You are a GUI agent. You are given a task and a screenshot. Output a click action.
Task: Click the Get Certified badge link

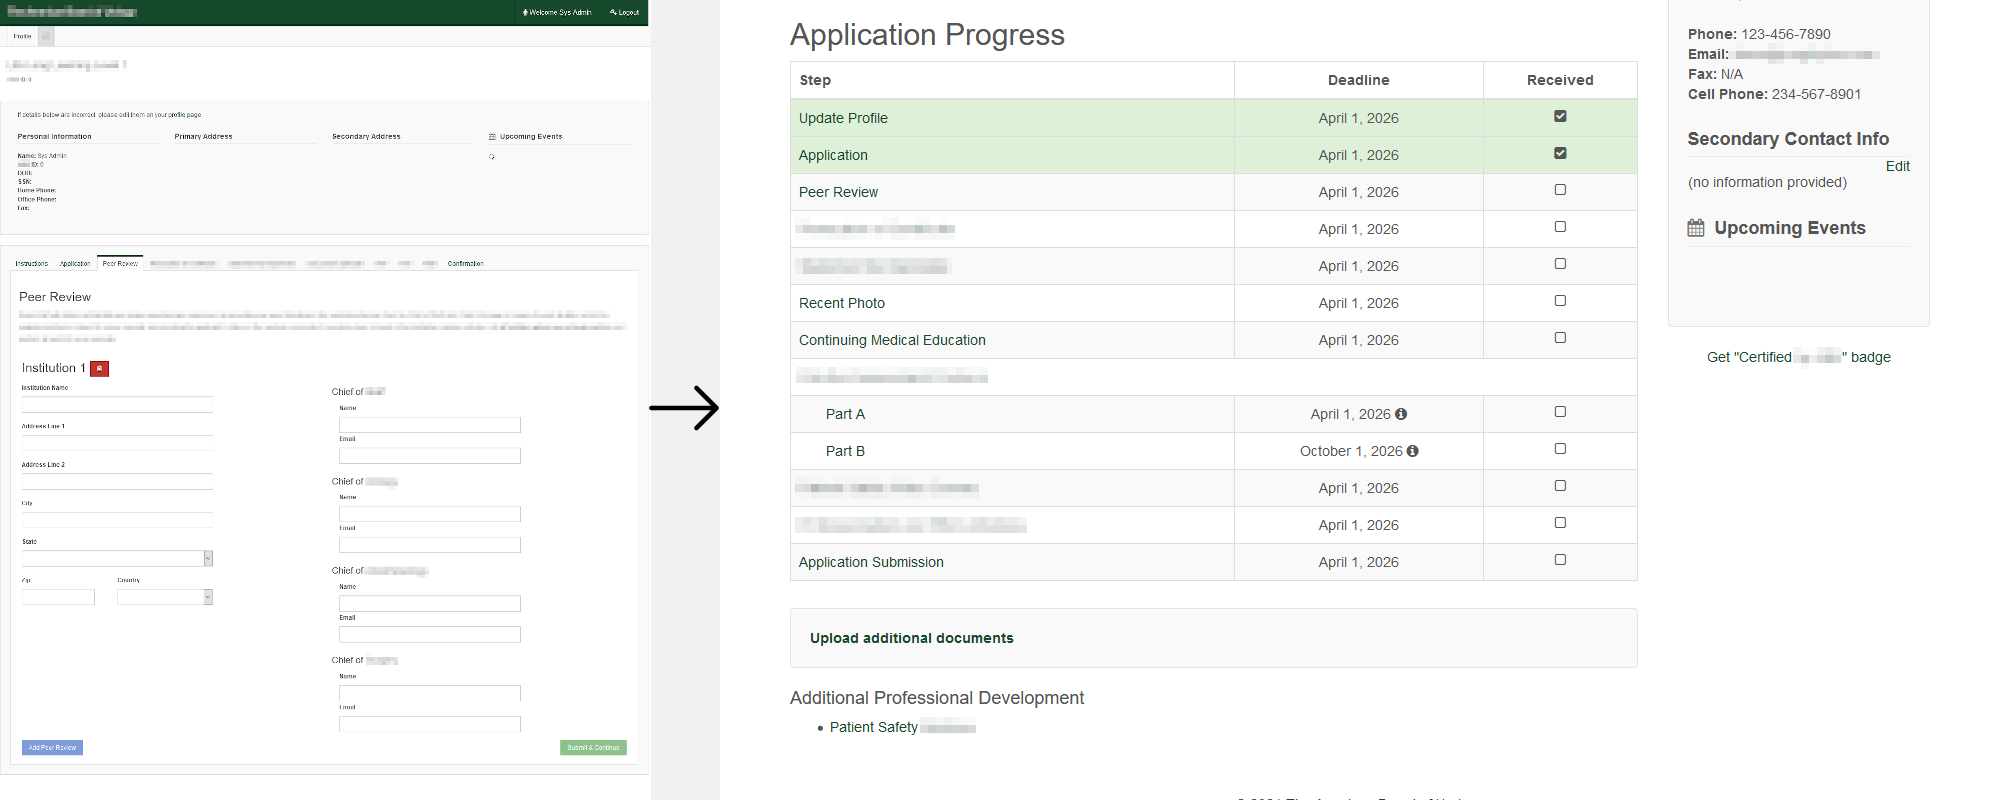click(1798, 357)
